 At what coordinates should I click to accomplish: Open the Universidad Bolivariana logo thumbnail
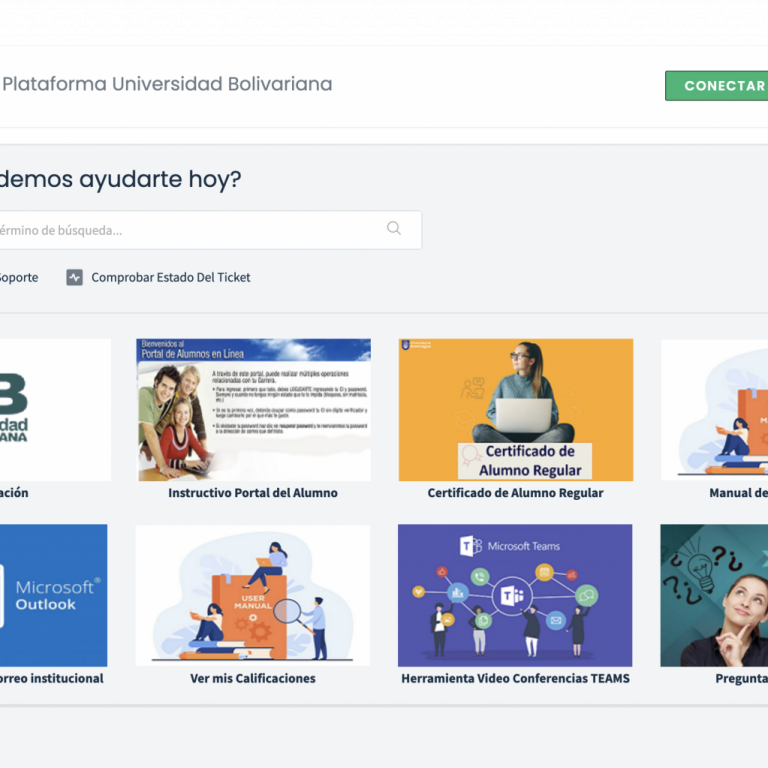pos(55,409)
